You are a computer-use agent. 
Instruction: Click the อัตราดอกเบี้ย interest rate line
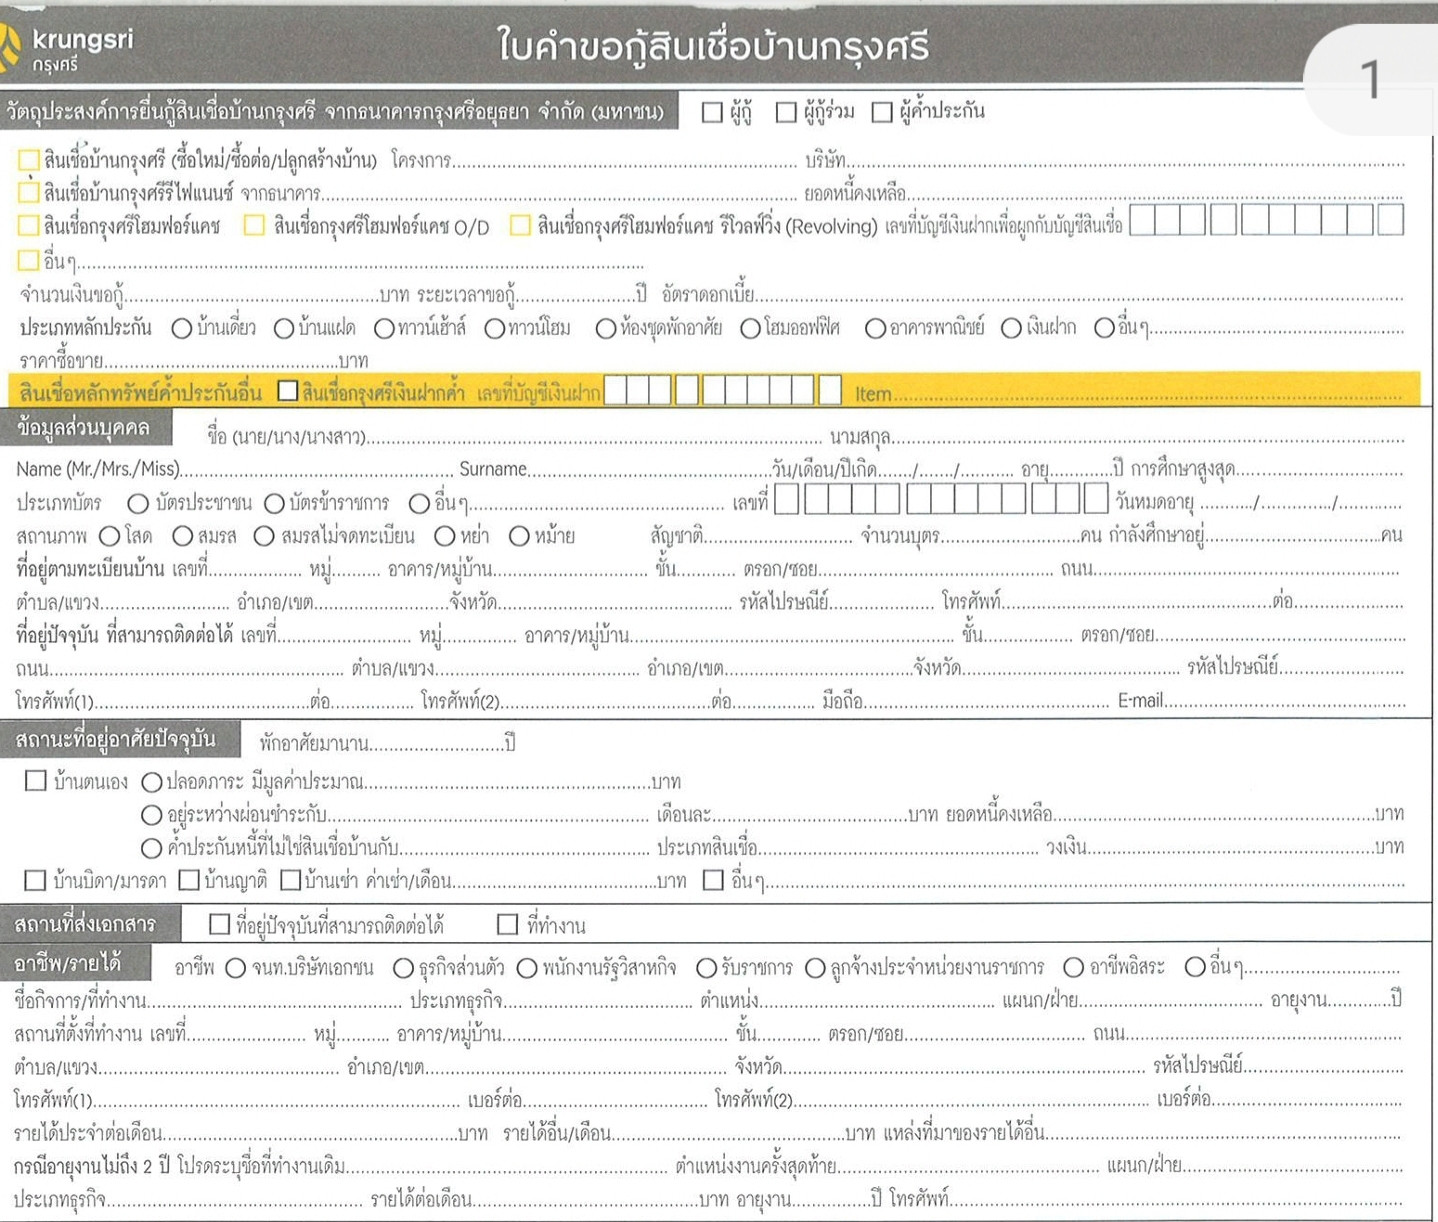point(1079,297)
